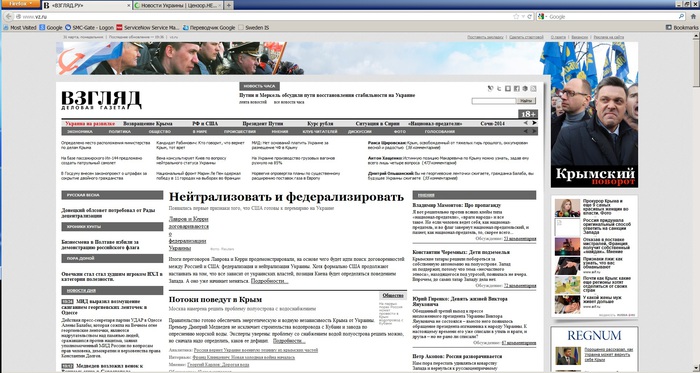
Task: Click the Общество tag near Потоки article
Action: pos(393,296)
